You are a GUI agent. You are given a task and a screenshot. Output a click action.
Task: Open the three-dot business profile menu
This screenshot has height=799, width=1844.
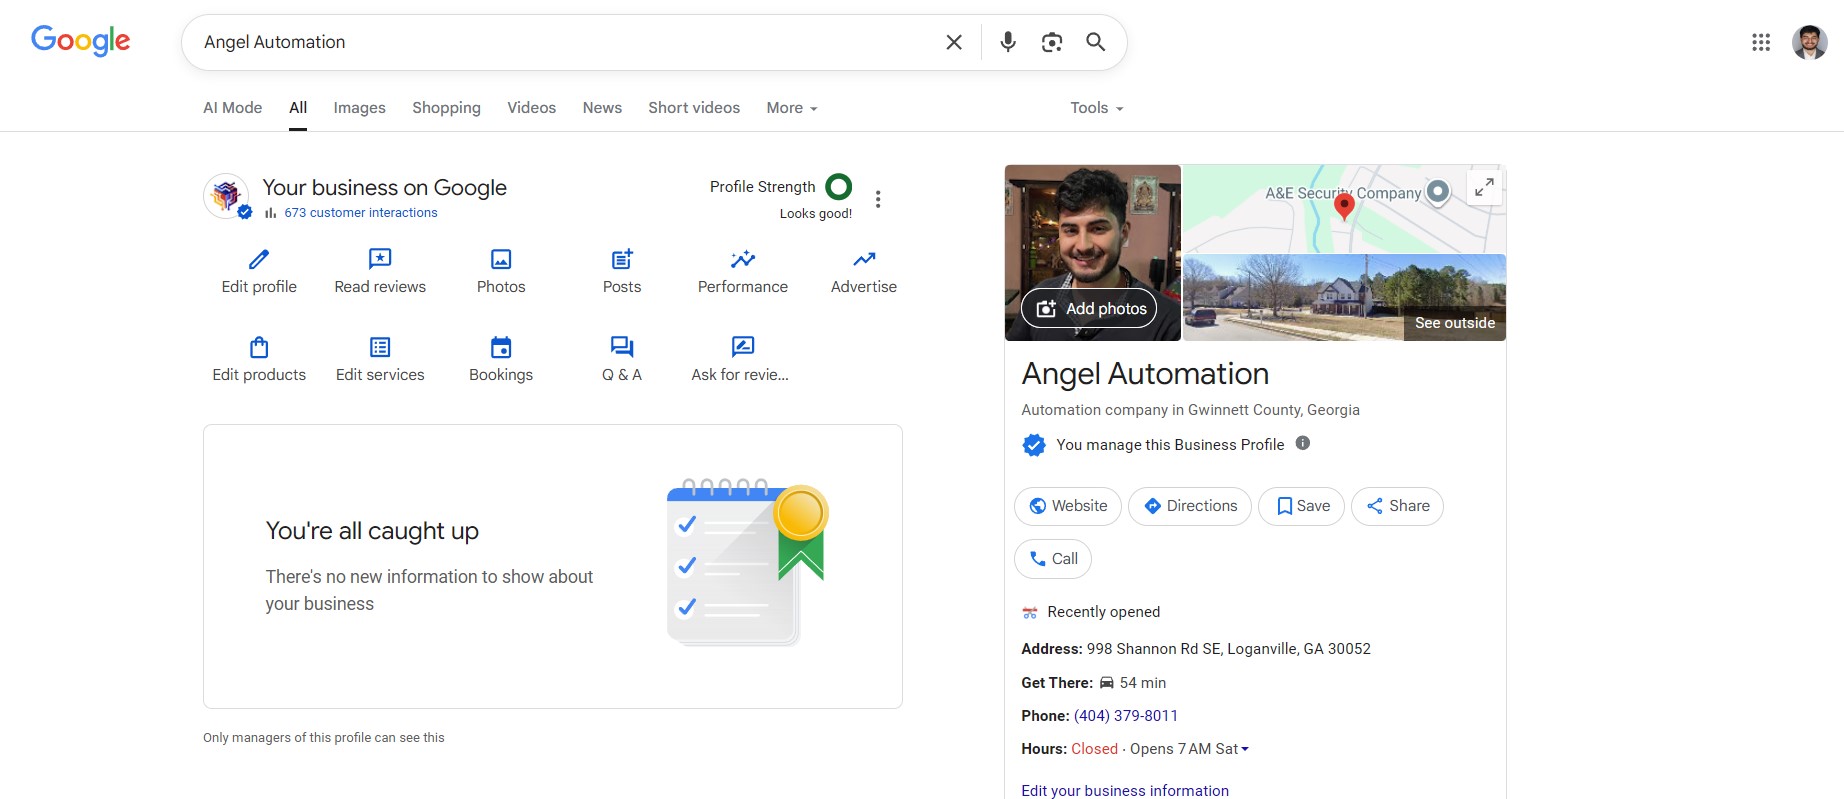[x=878, y=199]
